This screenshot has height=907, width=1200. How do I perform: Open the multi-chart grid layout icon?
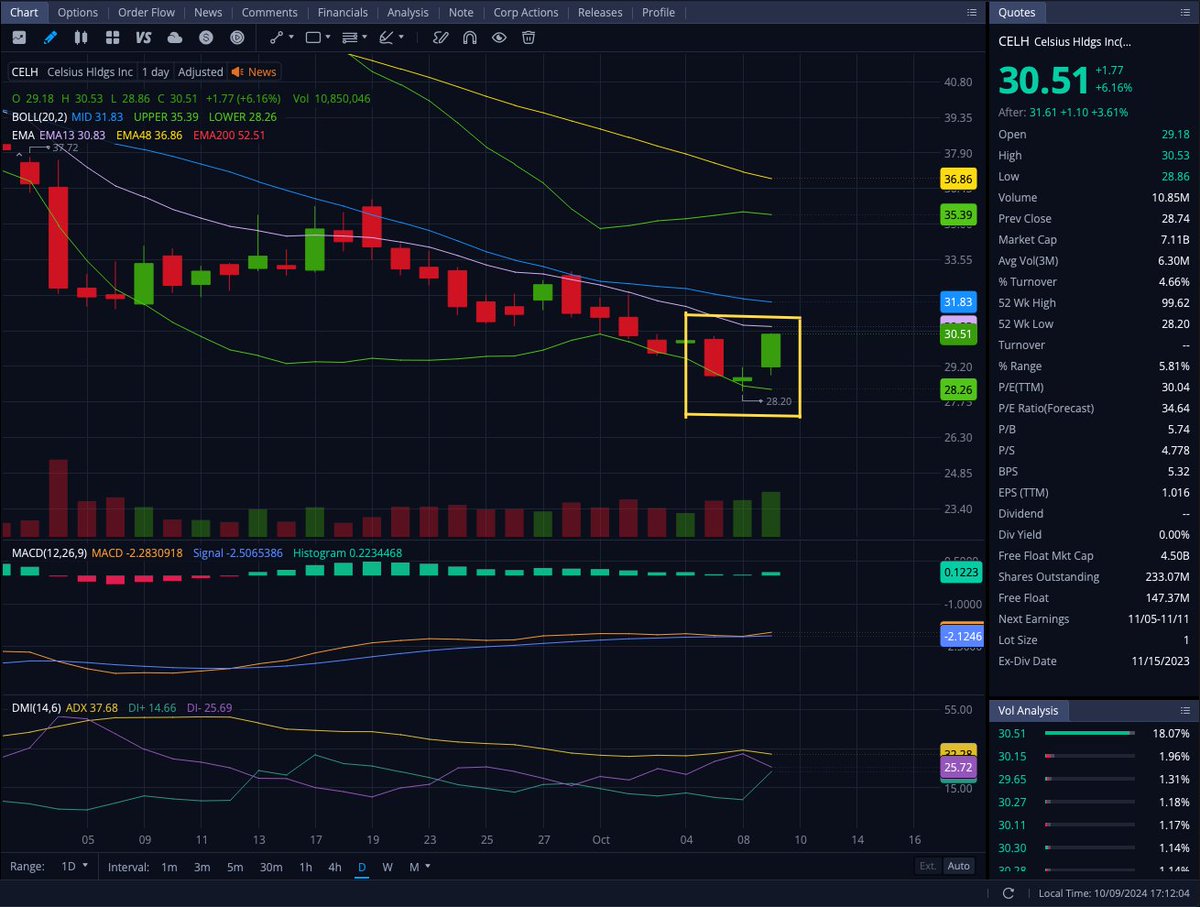click(112, 37)
